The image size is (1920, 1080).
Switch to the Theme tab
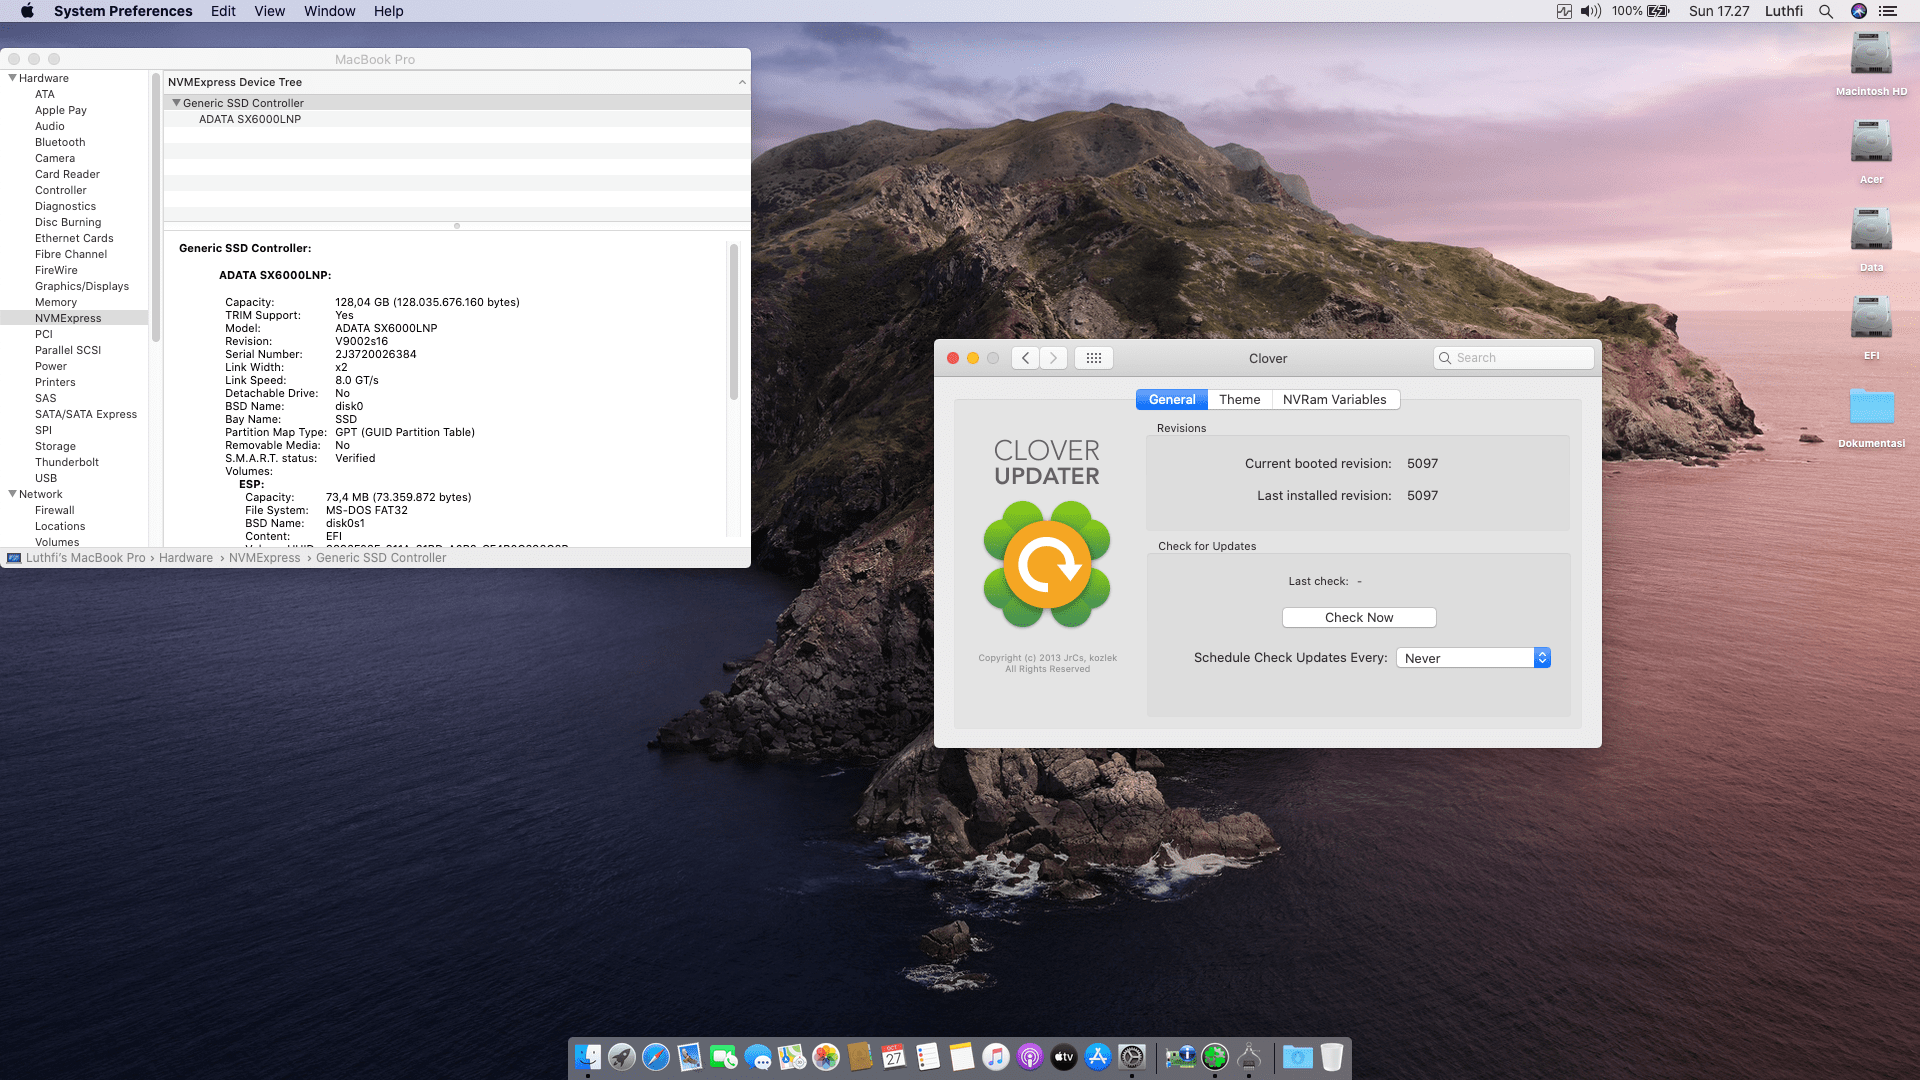coord(1239,399)
